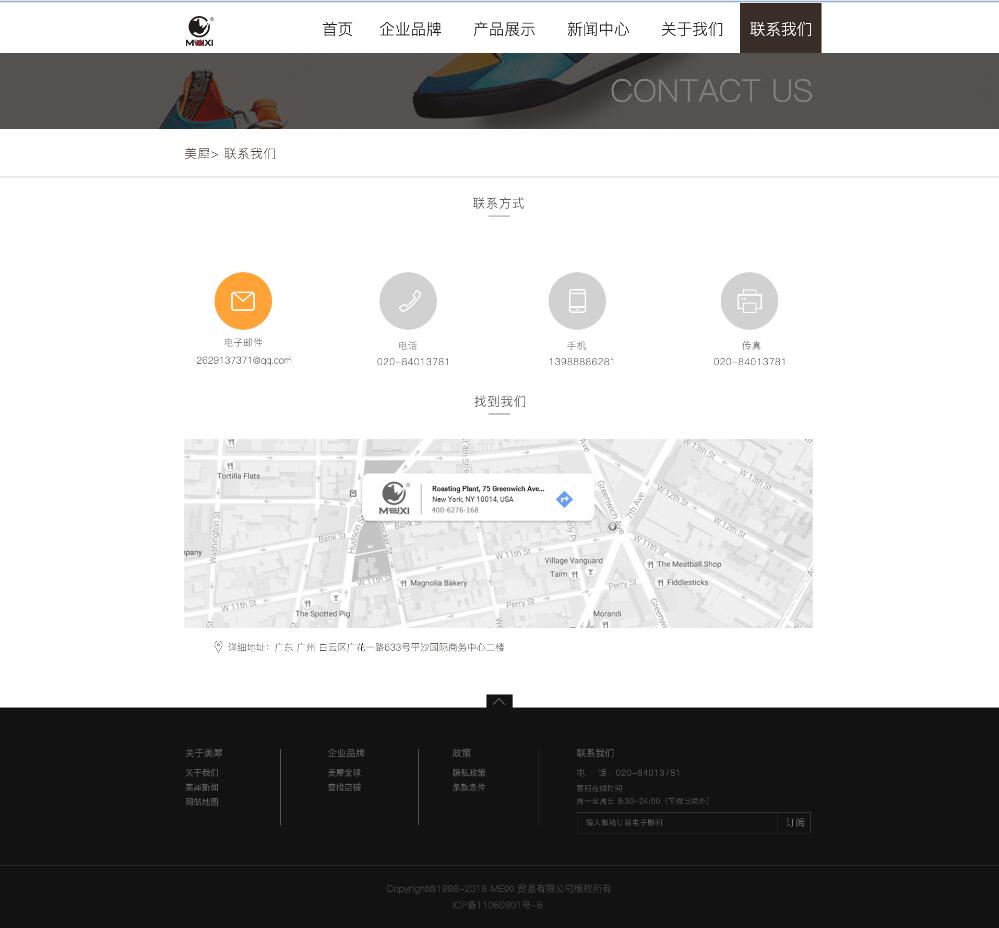The image size is (999, 928).
Task: Click the fax printer icon
Action: 749,301
